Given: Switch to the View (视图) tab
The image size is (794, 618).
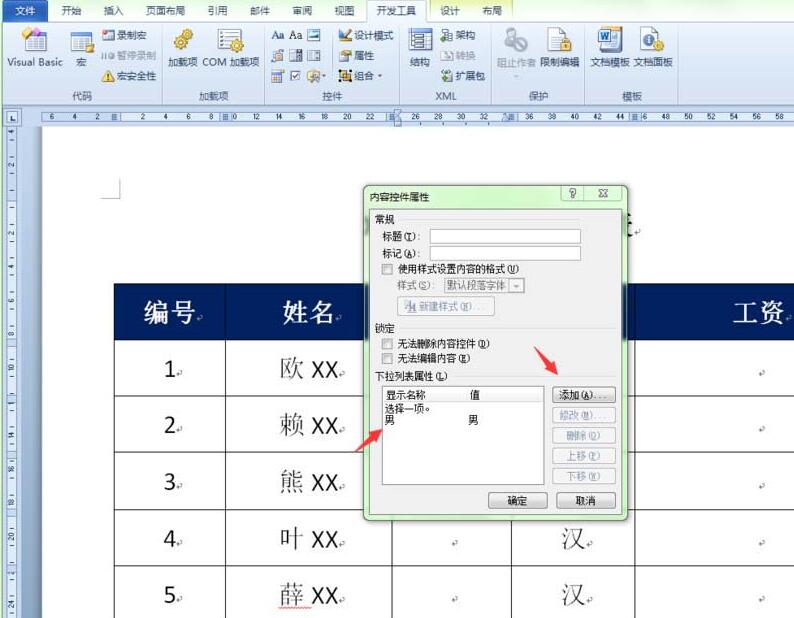Looking at the screenshot, I should point(344,10).
